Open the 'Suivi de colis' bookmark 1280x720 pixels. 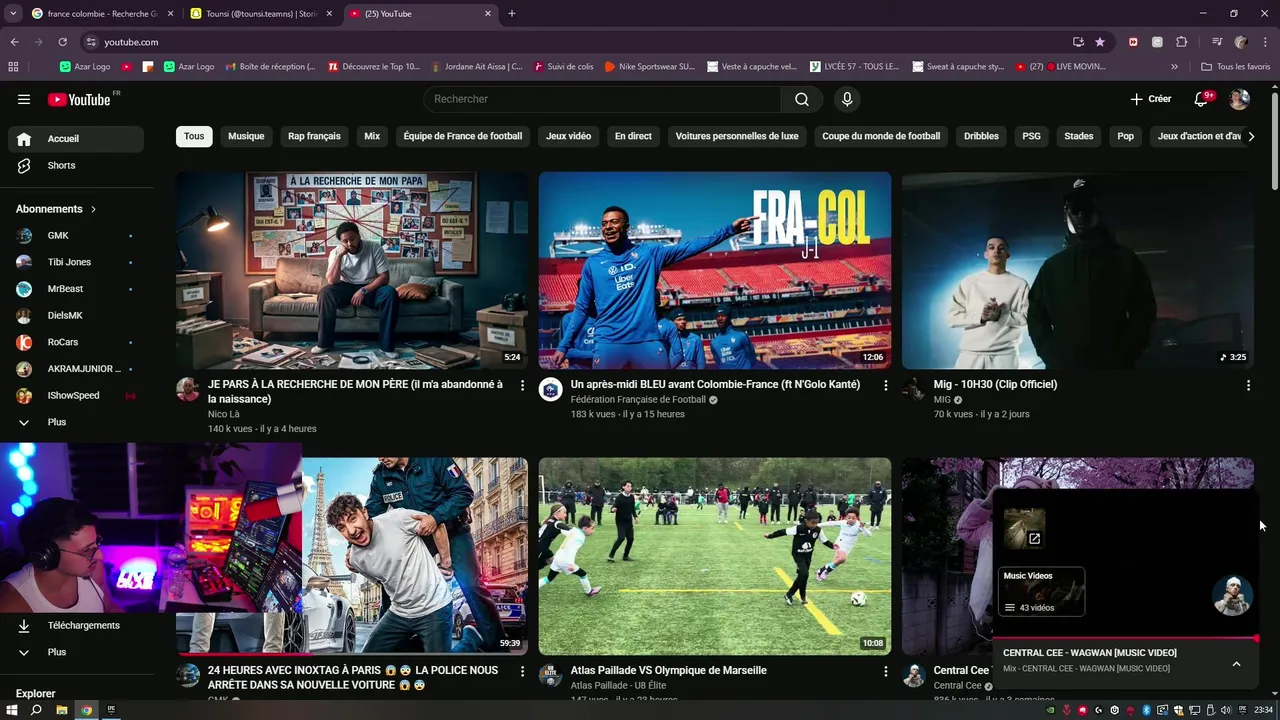(x=564, y=67)
